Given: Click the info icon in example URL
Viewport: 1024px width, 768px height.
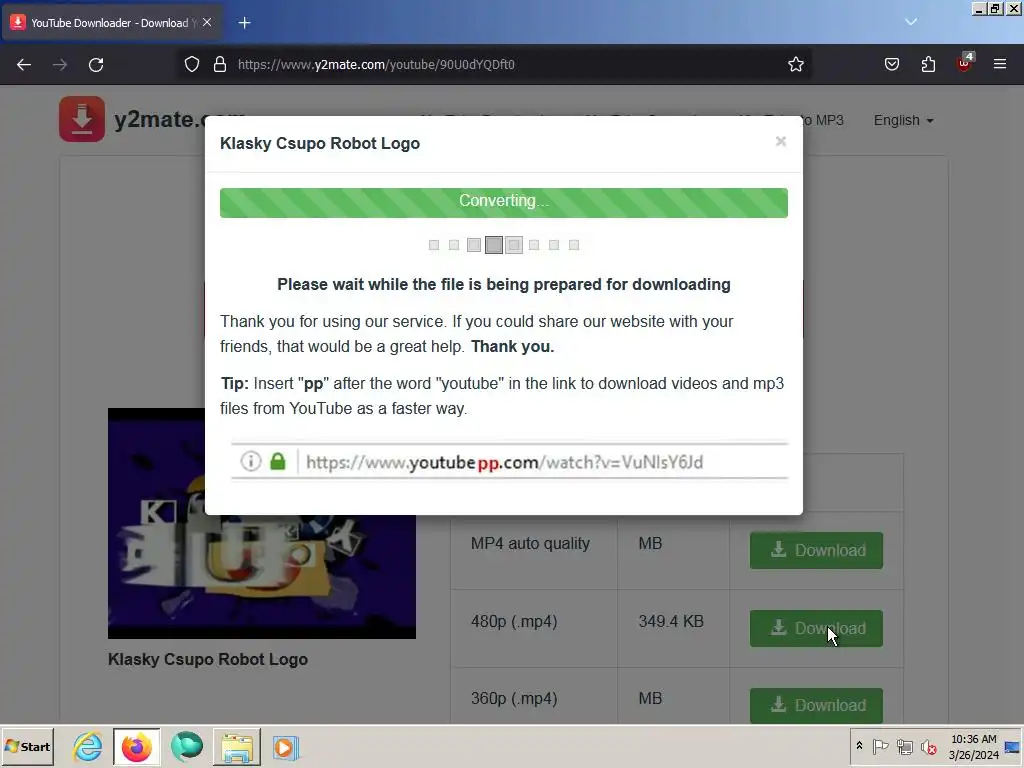Looking at the screenshot, I should pos(251,461).
